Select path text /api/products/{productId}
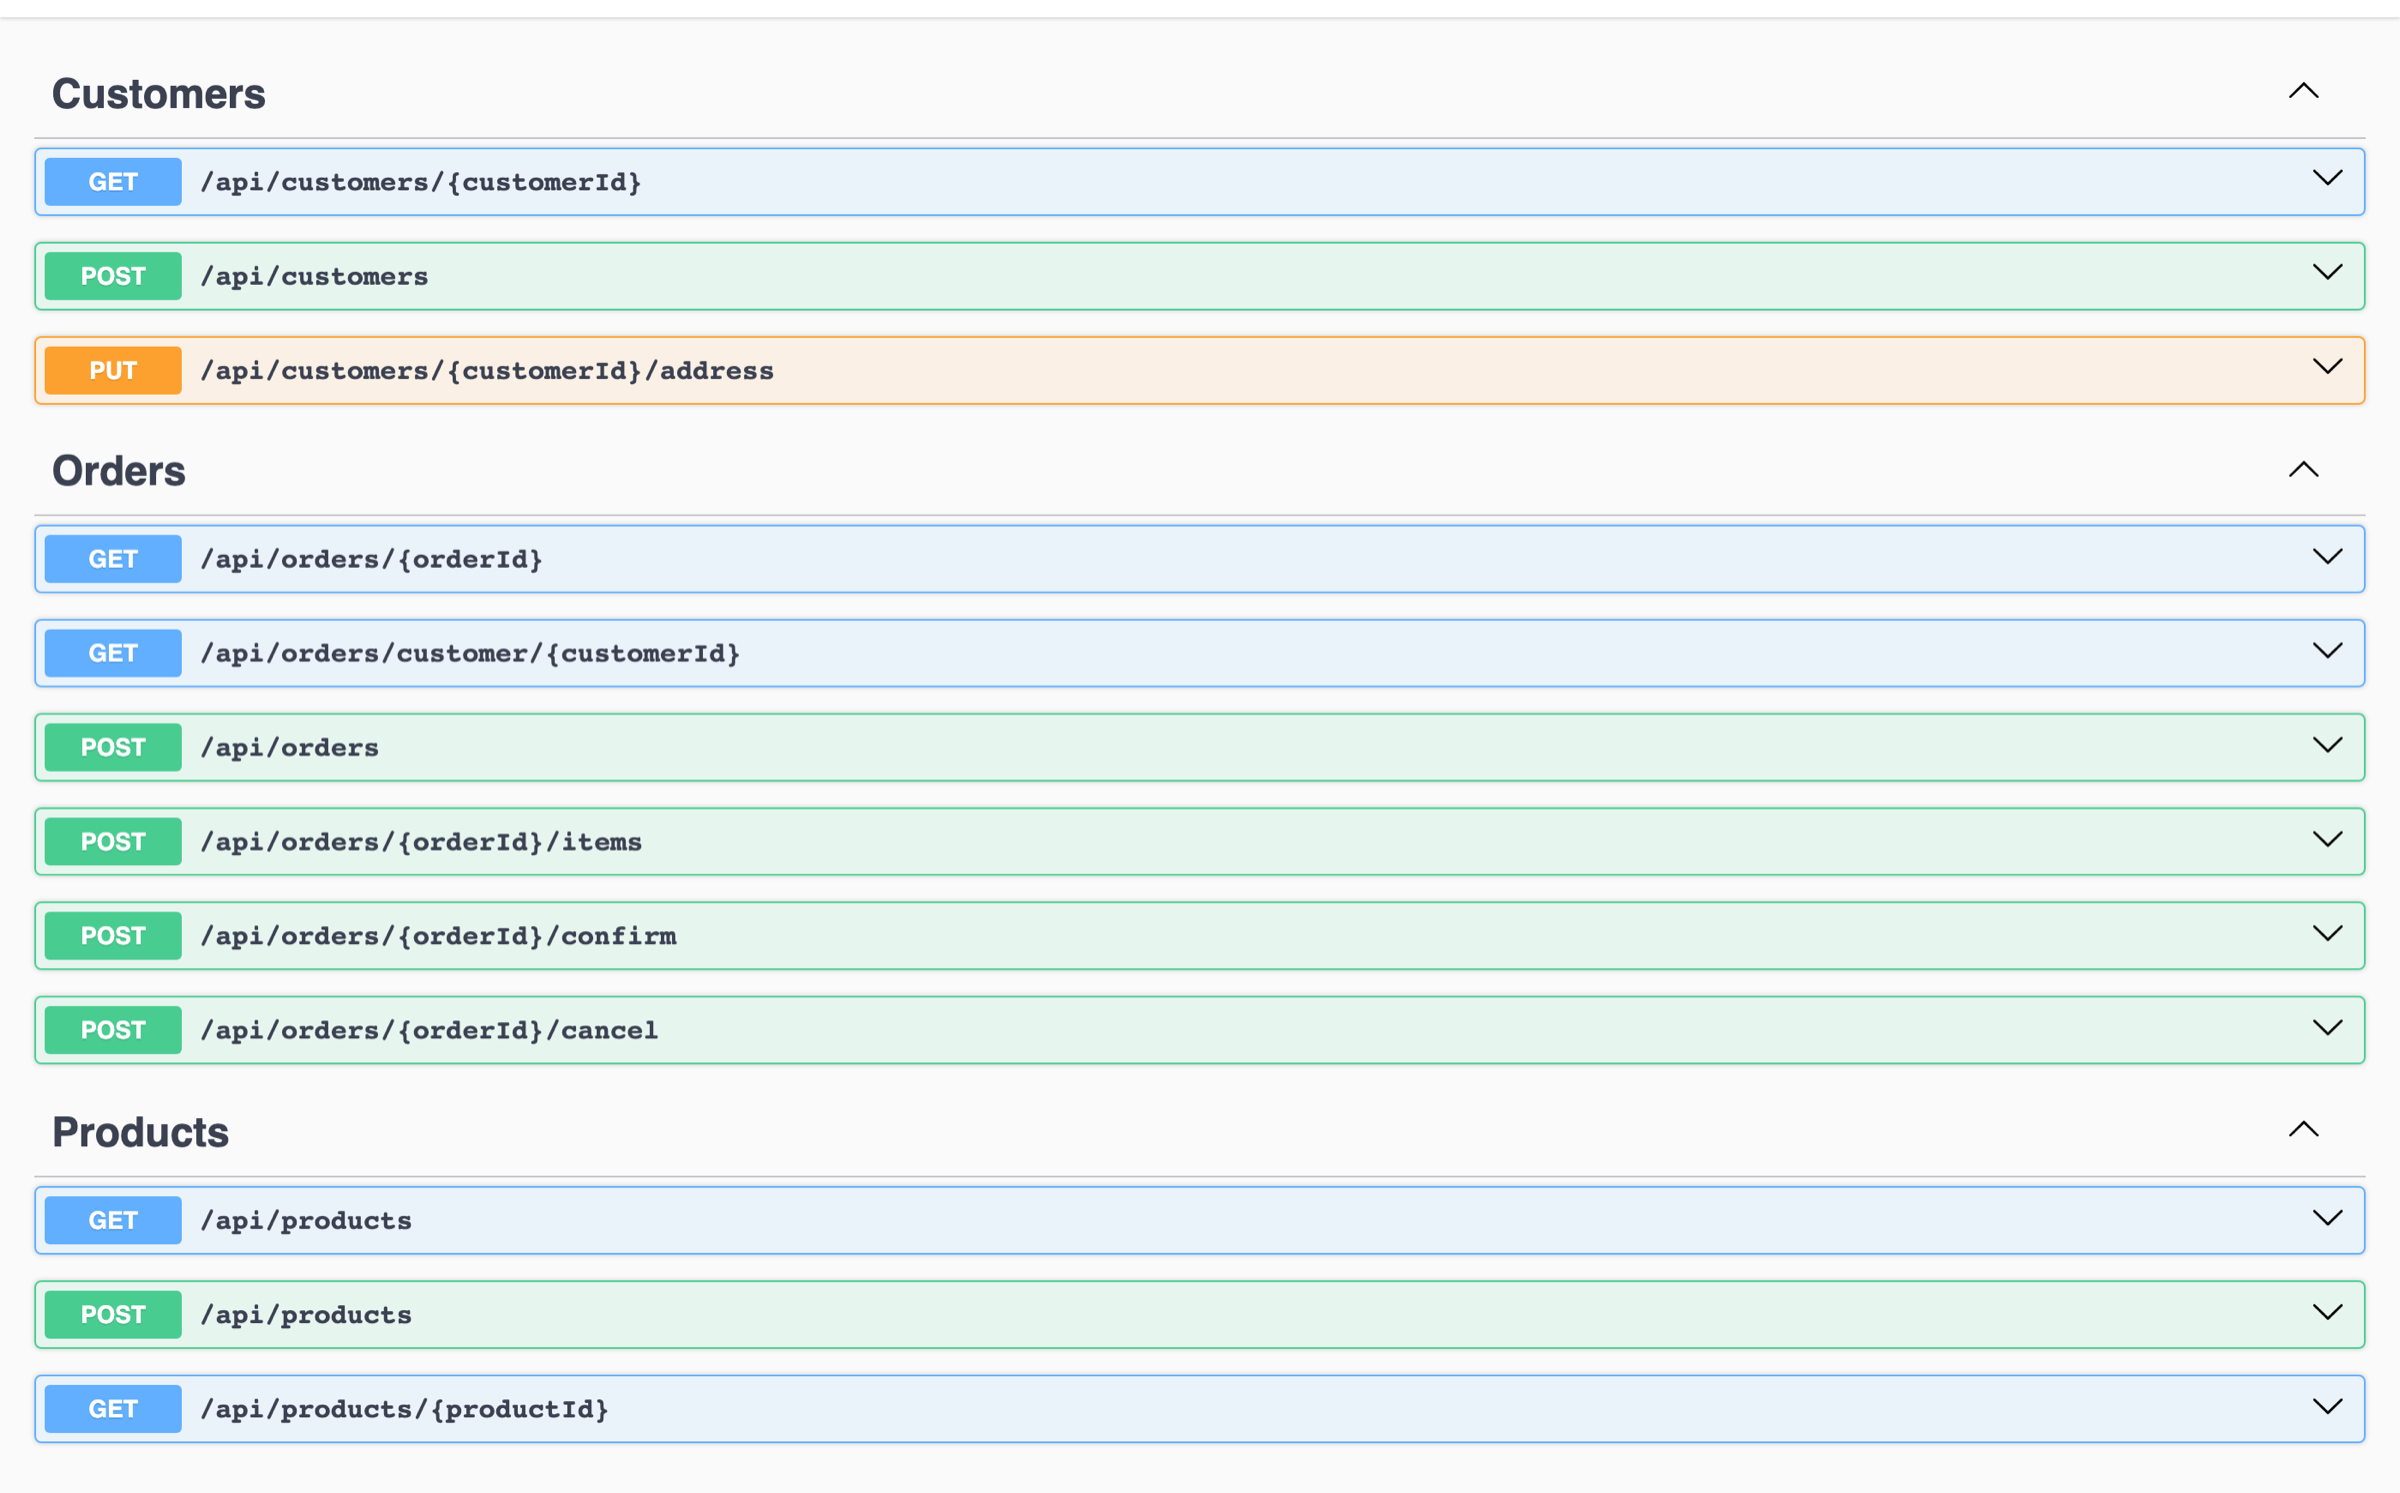The height and width of the screenshot is (1493, 2400). tap(404, 1409)
